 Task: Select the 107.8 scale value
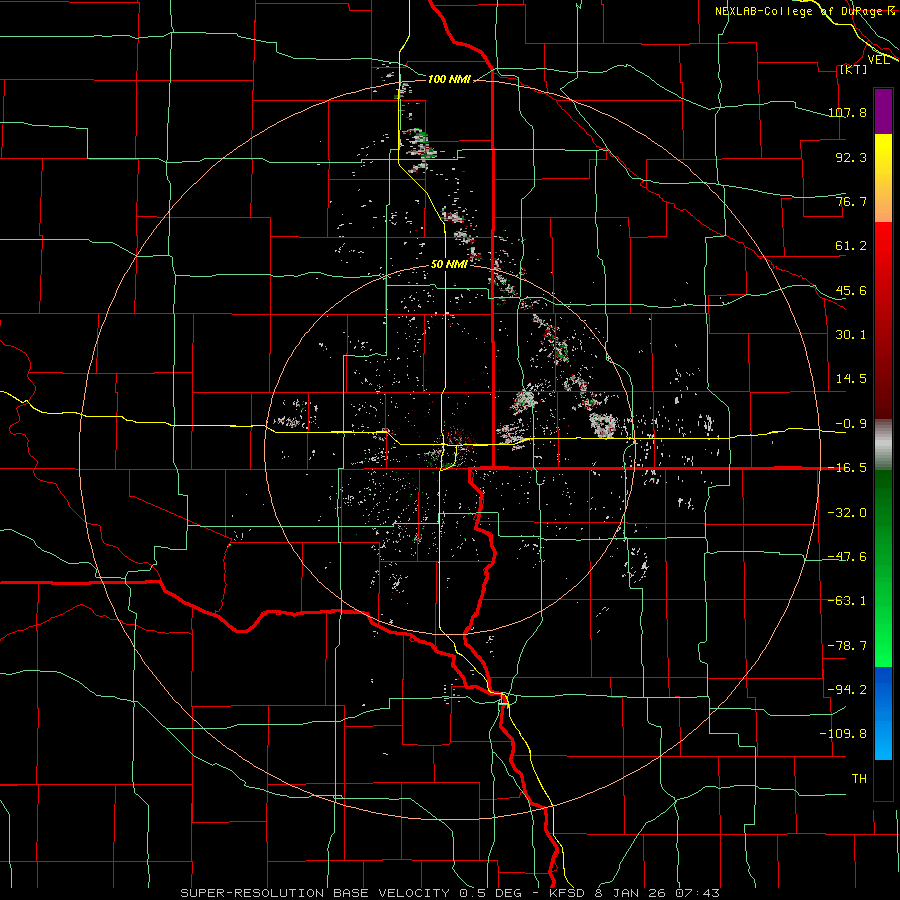[847, 112]
